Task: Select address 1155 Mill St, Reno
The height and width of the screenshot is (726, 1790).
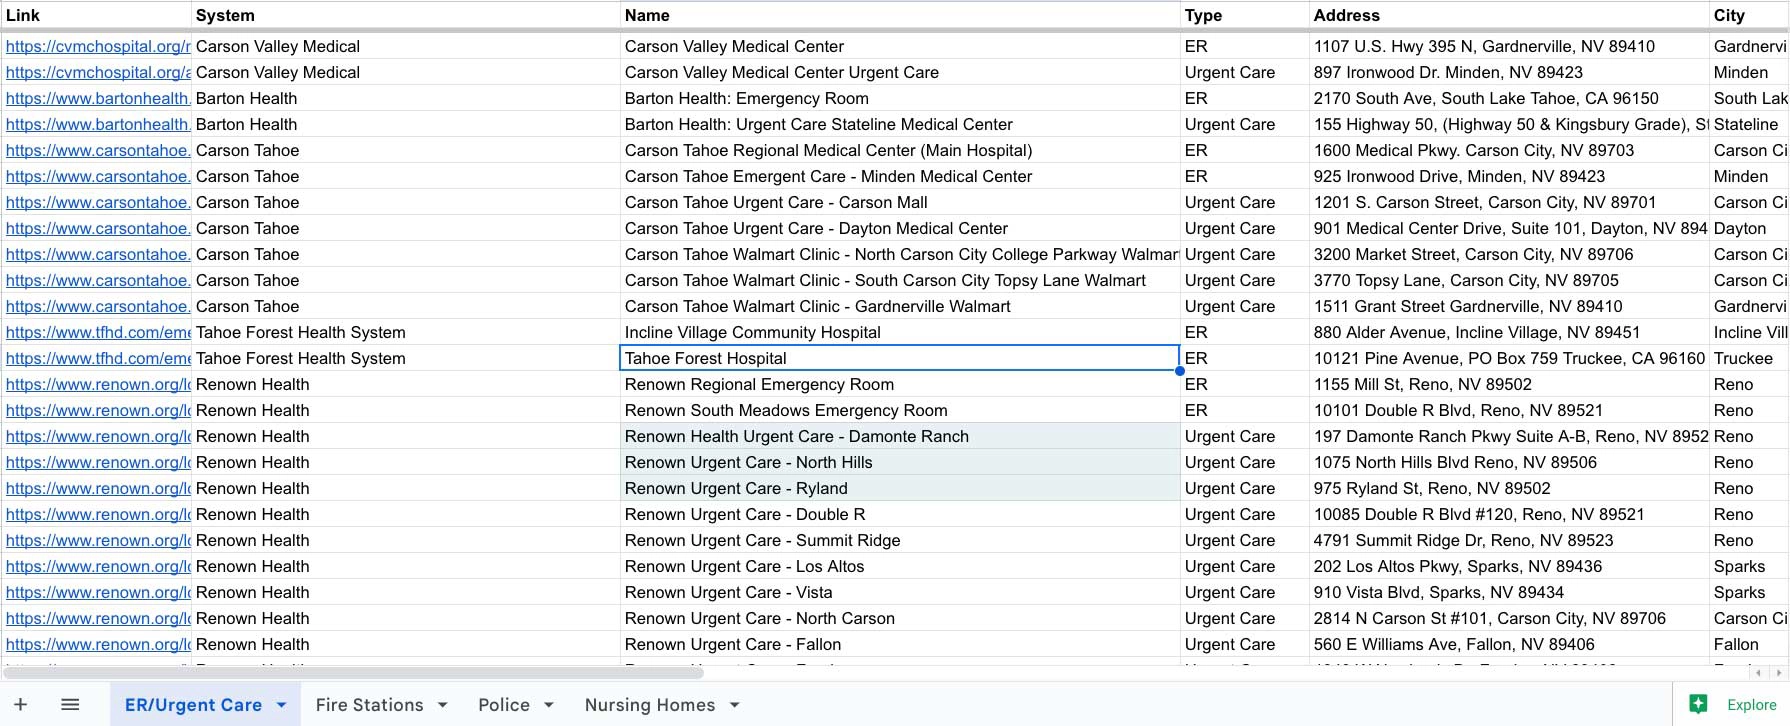Action: tap(1510, 384)
